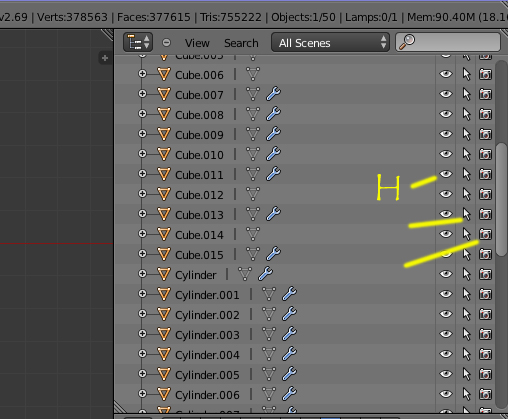Screen dimensions: 508x419
Task: Hide Cube.006 with its eye icon
Action: pyautogui.click(x=446, y=74)
